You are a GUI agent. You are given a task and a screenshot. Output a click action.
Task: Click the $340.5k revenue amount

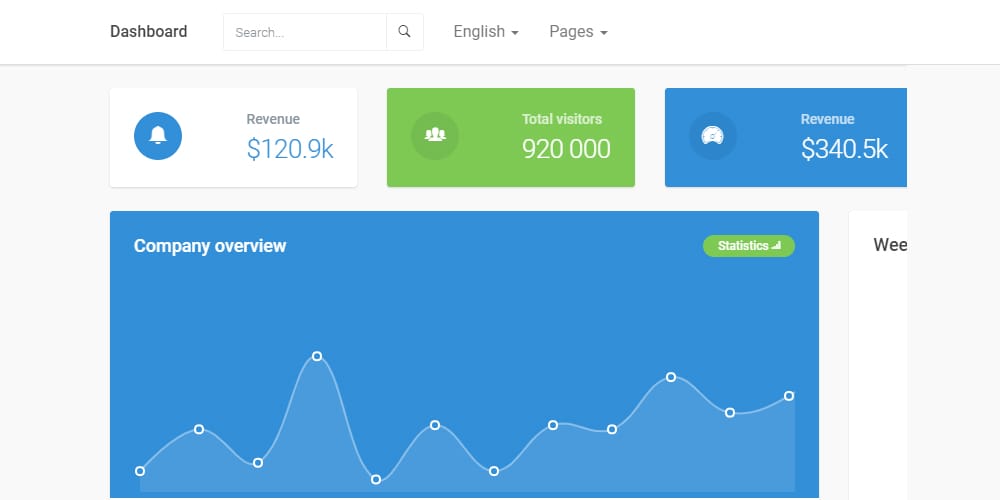point(844,149)
